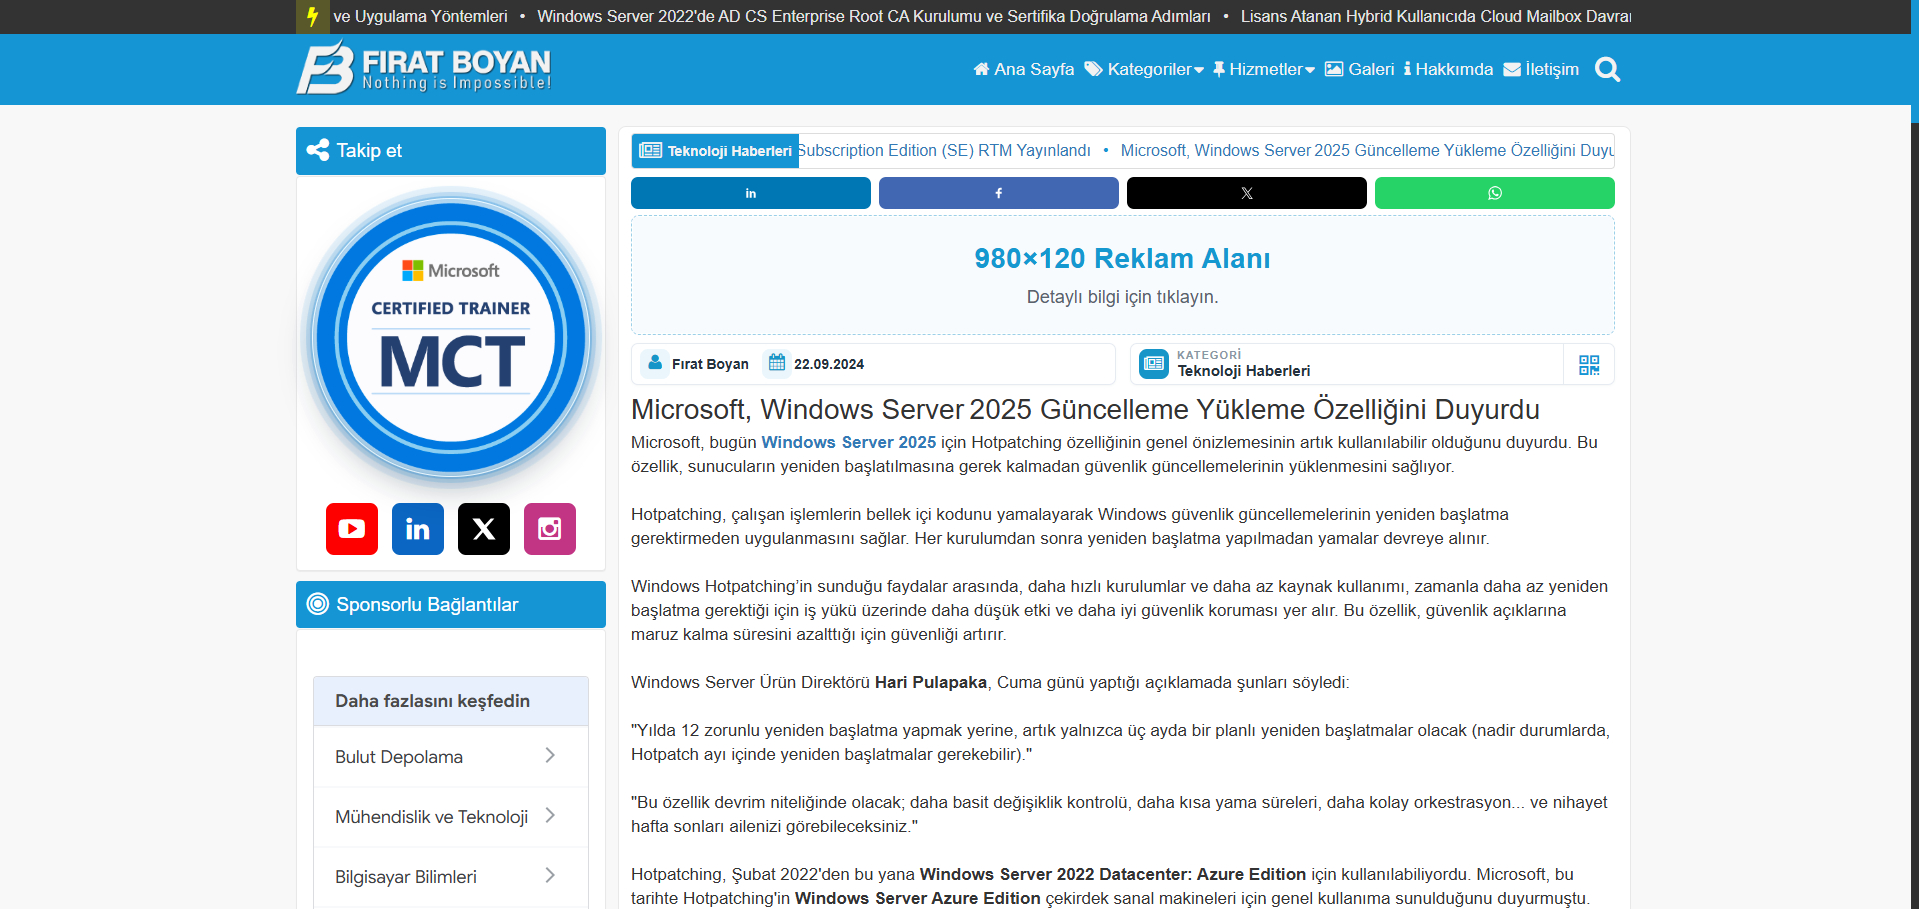Screen dimensions: 1919x909
Task: Go to Ana Sayfa home link
Action: coord(1023,69)
